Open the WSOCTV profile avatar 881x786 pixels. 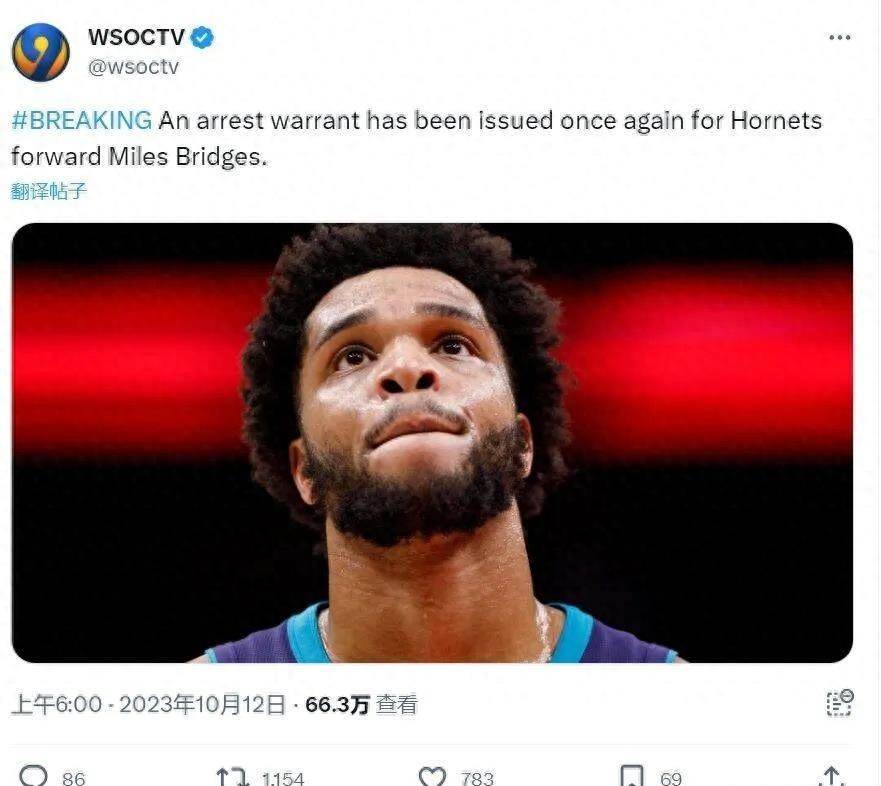pyautogui.click(x=40, y=52)
